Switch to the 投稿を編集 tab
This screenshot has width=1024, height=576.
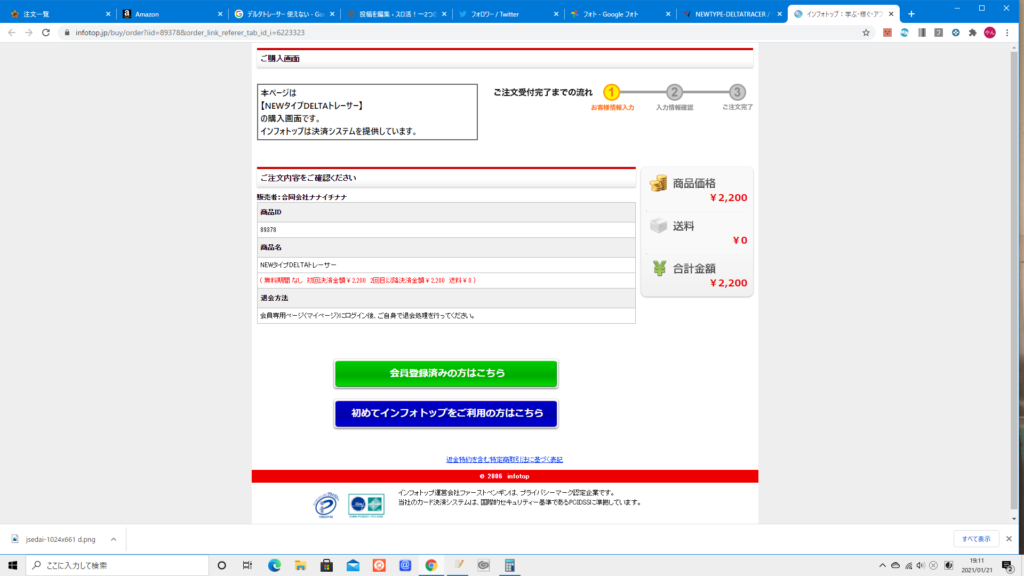[x=396, y=14]
